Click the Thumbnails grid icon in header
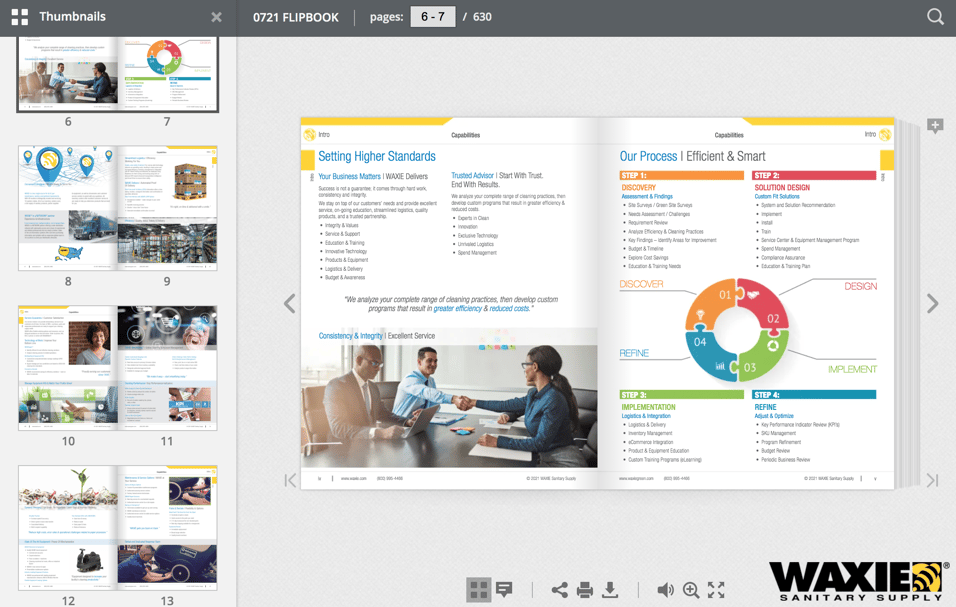Screen dimensions: 956x607 coord(20,17)
